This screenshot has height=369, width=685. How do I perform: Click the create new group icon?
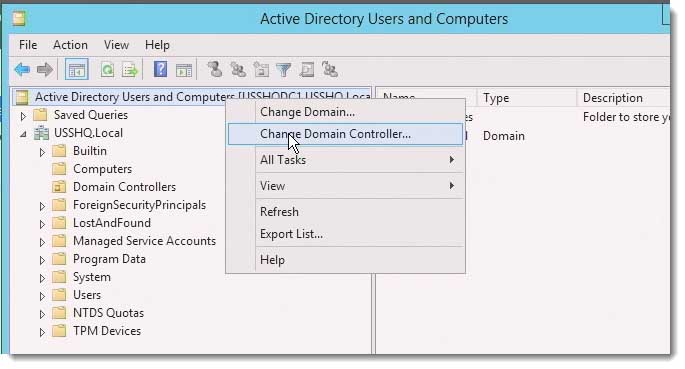(238, 69)
